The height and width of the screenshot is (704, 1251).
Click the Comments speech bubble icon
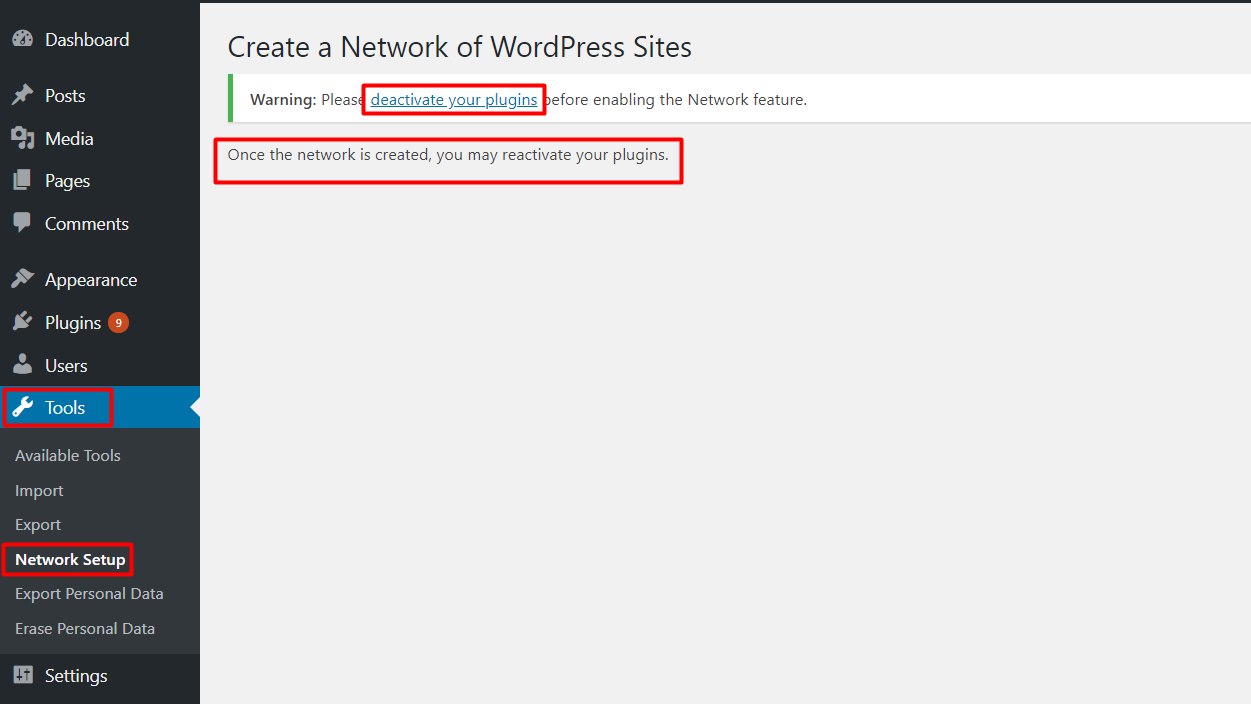coord(22,223)
